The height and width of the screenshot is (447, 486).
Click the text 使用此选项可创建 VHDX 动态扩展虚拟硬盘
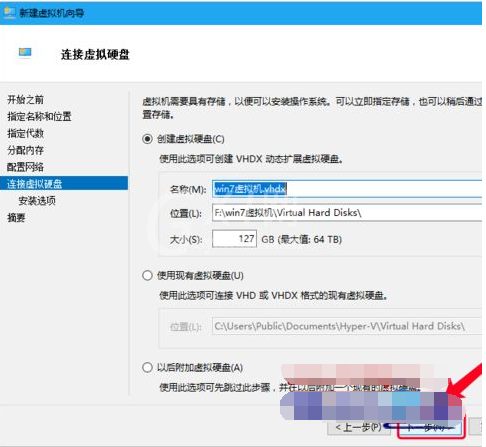(x=251, y=159)
